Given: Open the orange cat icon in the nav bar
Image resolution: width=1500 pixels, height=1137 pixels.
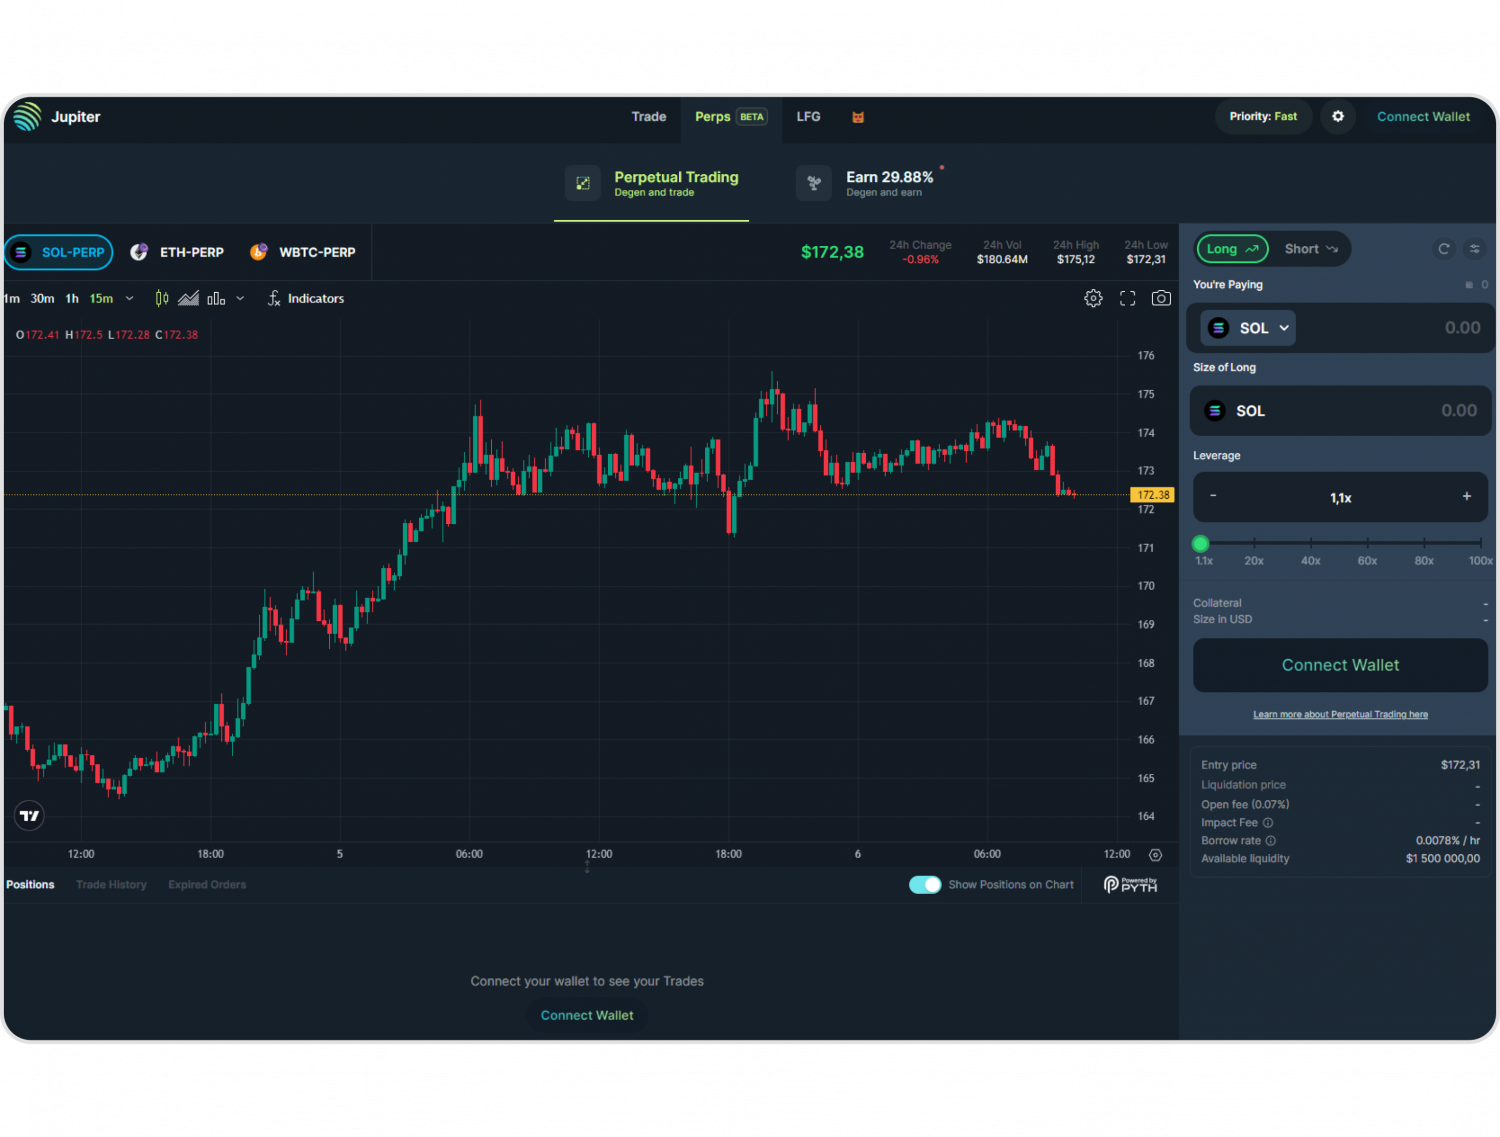Looking at the screenshot, I should pos(858,117).
